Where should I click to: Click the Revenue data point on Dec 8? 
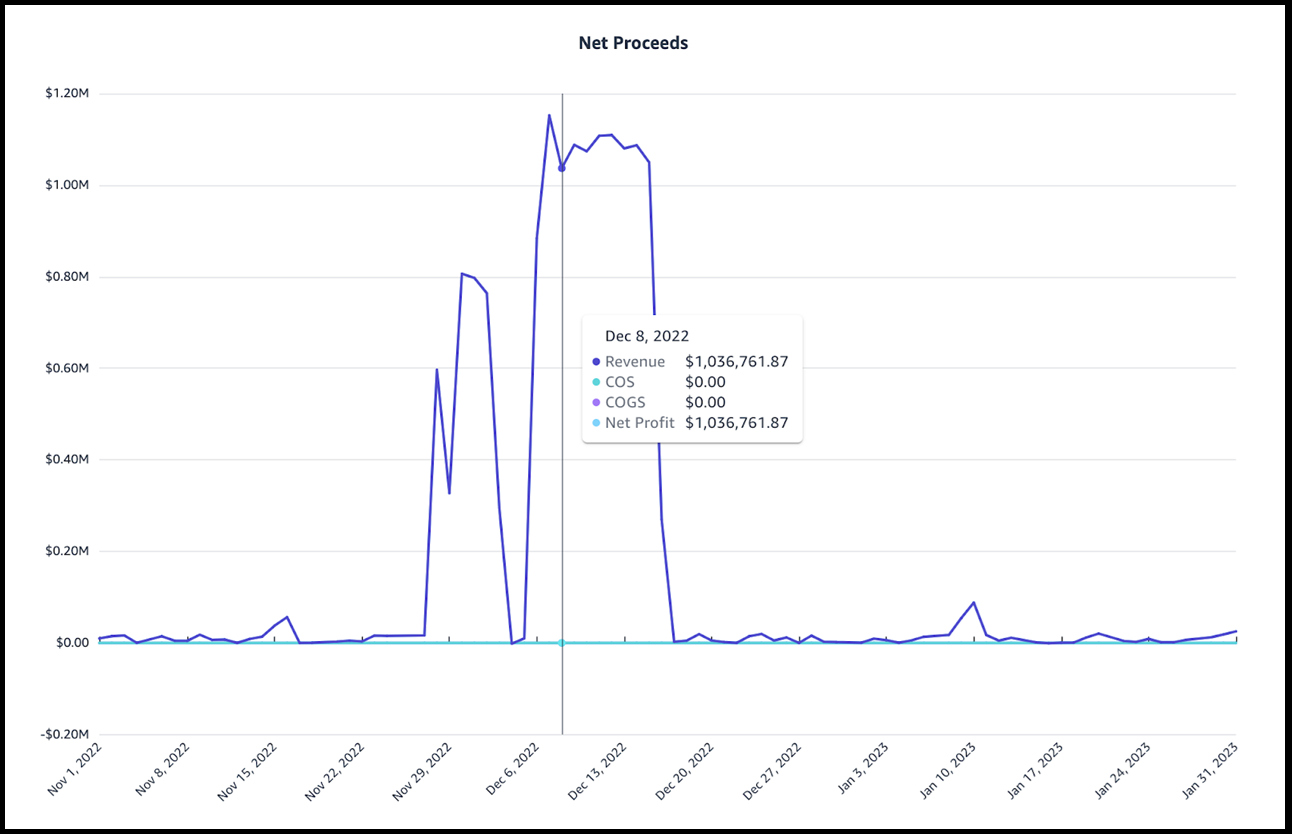pyautogui.click(x=562, y=168)
